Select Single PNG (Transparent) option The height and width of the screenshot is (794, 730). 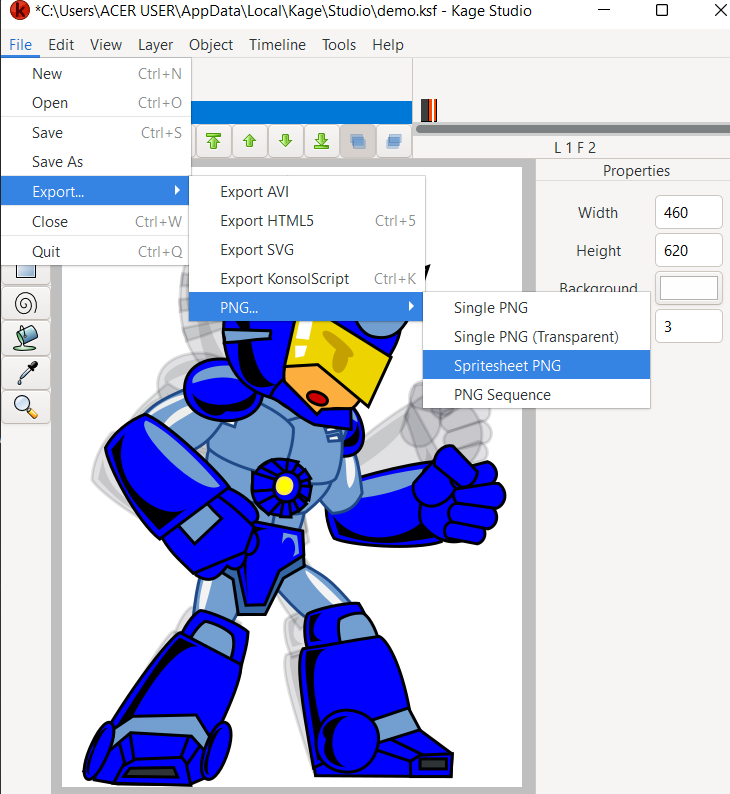[x=537, y=337]
